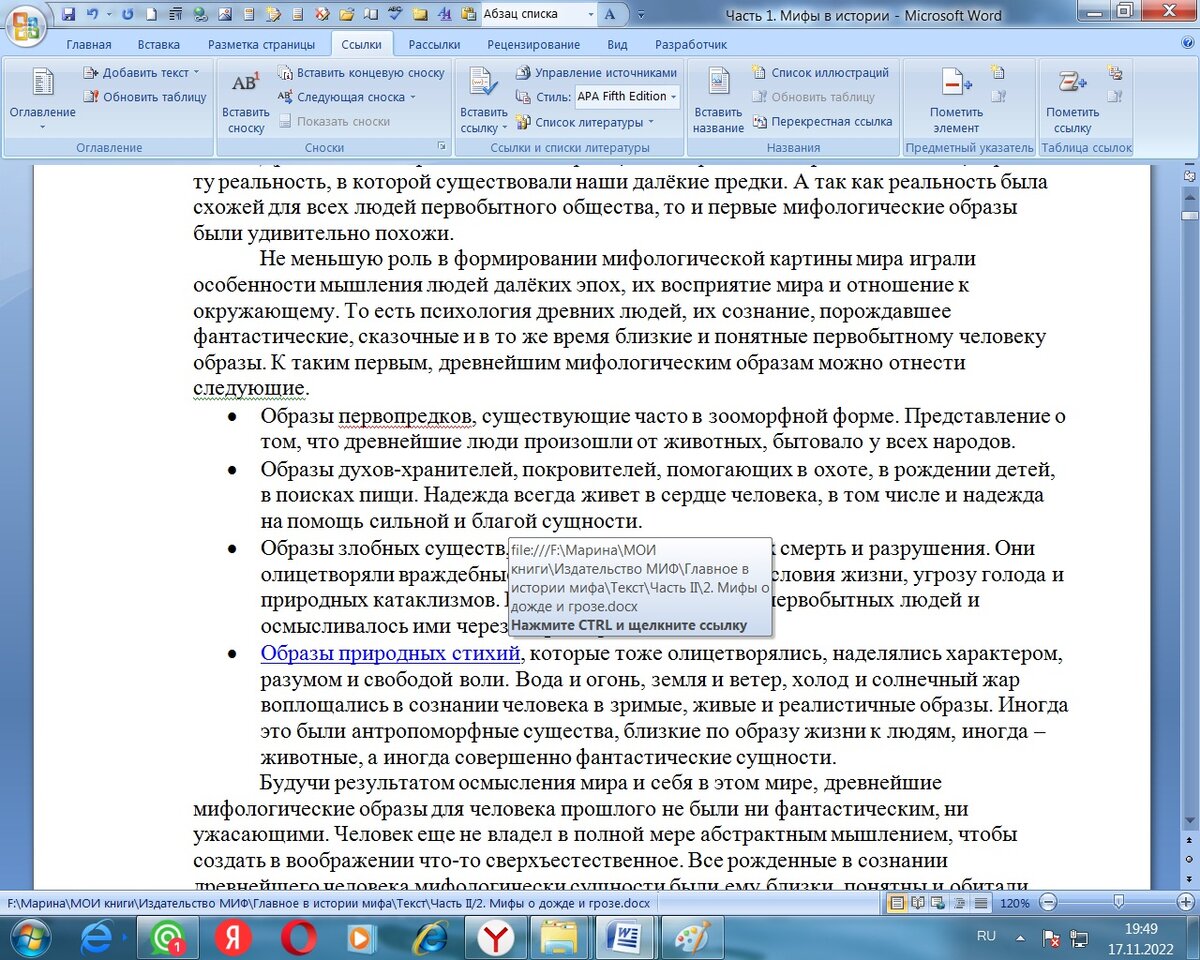
Task: Expand the Undo history arrow
Action: point(107,15)
